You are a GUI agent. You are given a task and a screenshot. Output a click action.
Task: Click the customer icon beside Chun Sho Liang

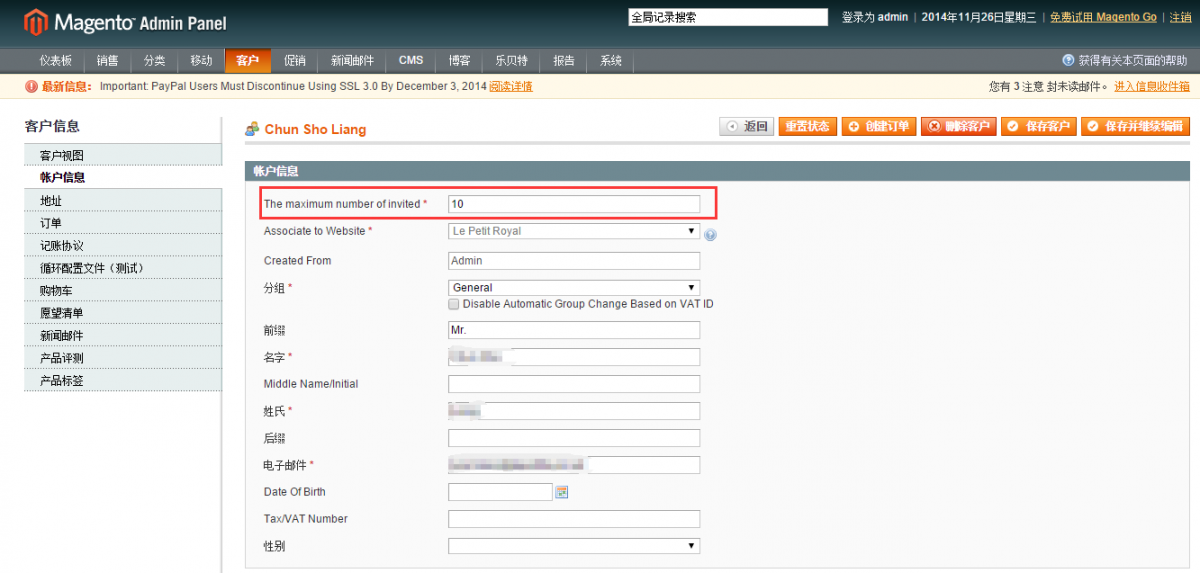coord(253,129)
